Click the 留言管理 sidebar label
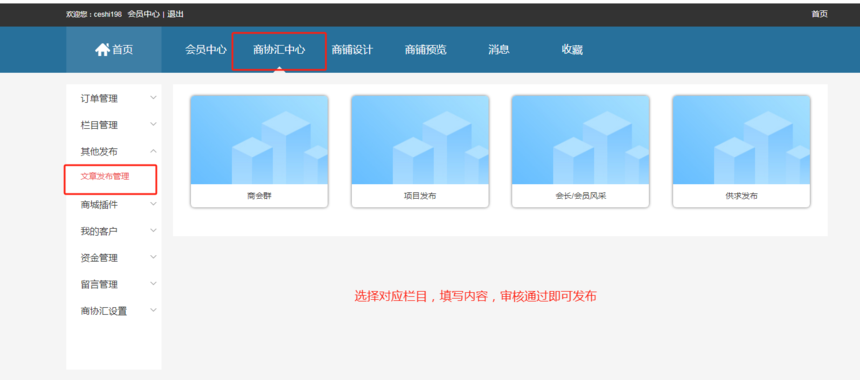This screenshot has width=860, height=380. [x=99, y=285]
